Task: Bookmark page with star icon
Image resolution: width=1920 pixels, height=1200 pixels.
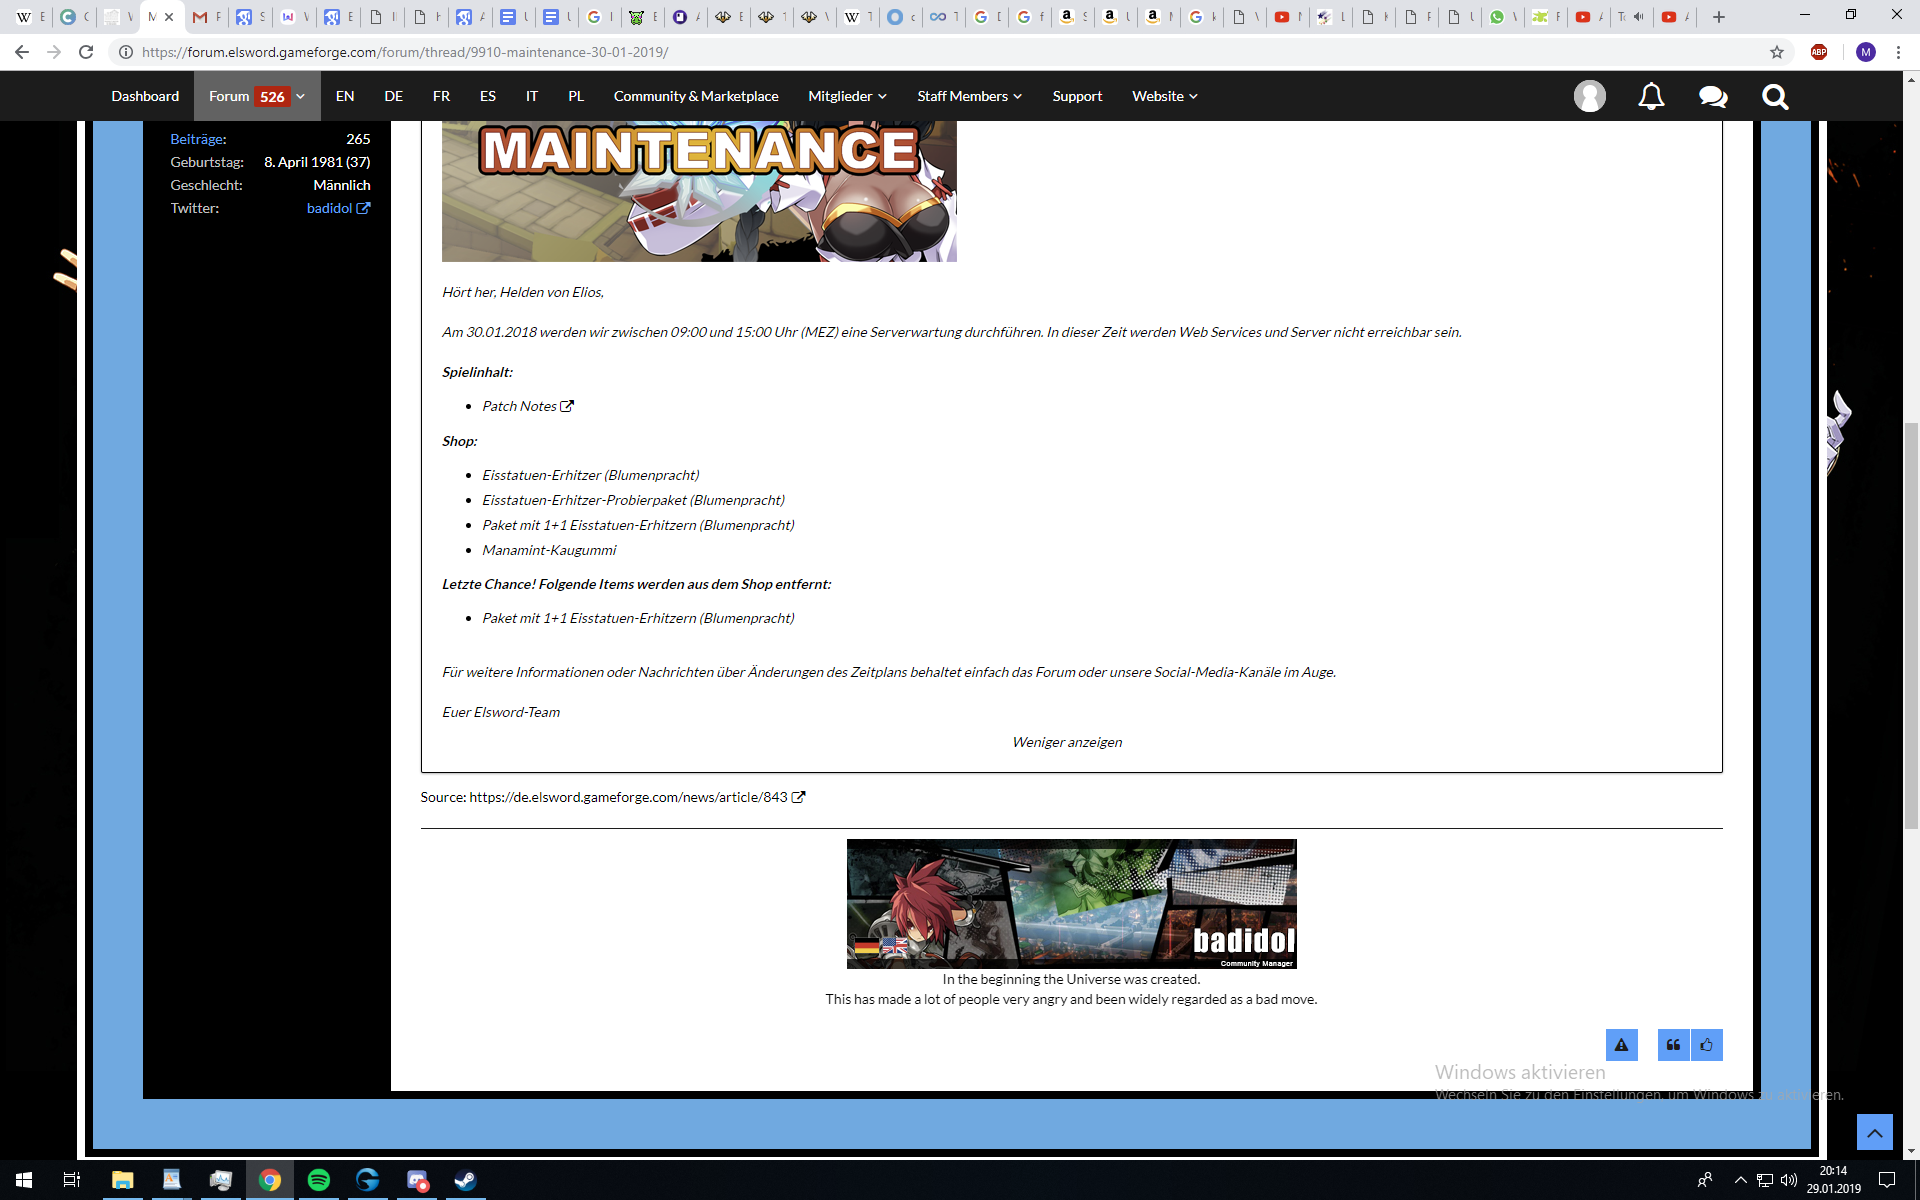Action: tap(1776, 52)
